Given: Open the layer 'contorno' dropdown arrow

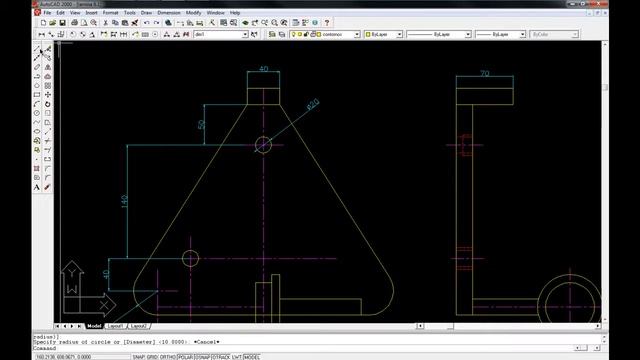Looking at the screenshot, I should (357, 35).
